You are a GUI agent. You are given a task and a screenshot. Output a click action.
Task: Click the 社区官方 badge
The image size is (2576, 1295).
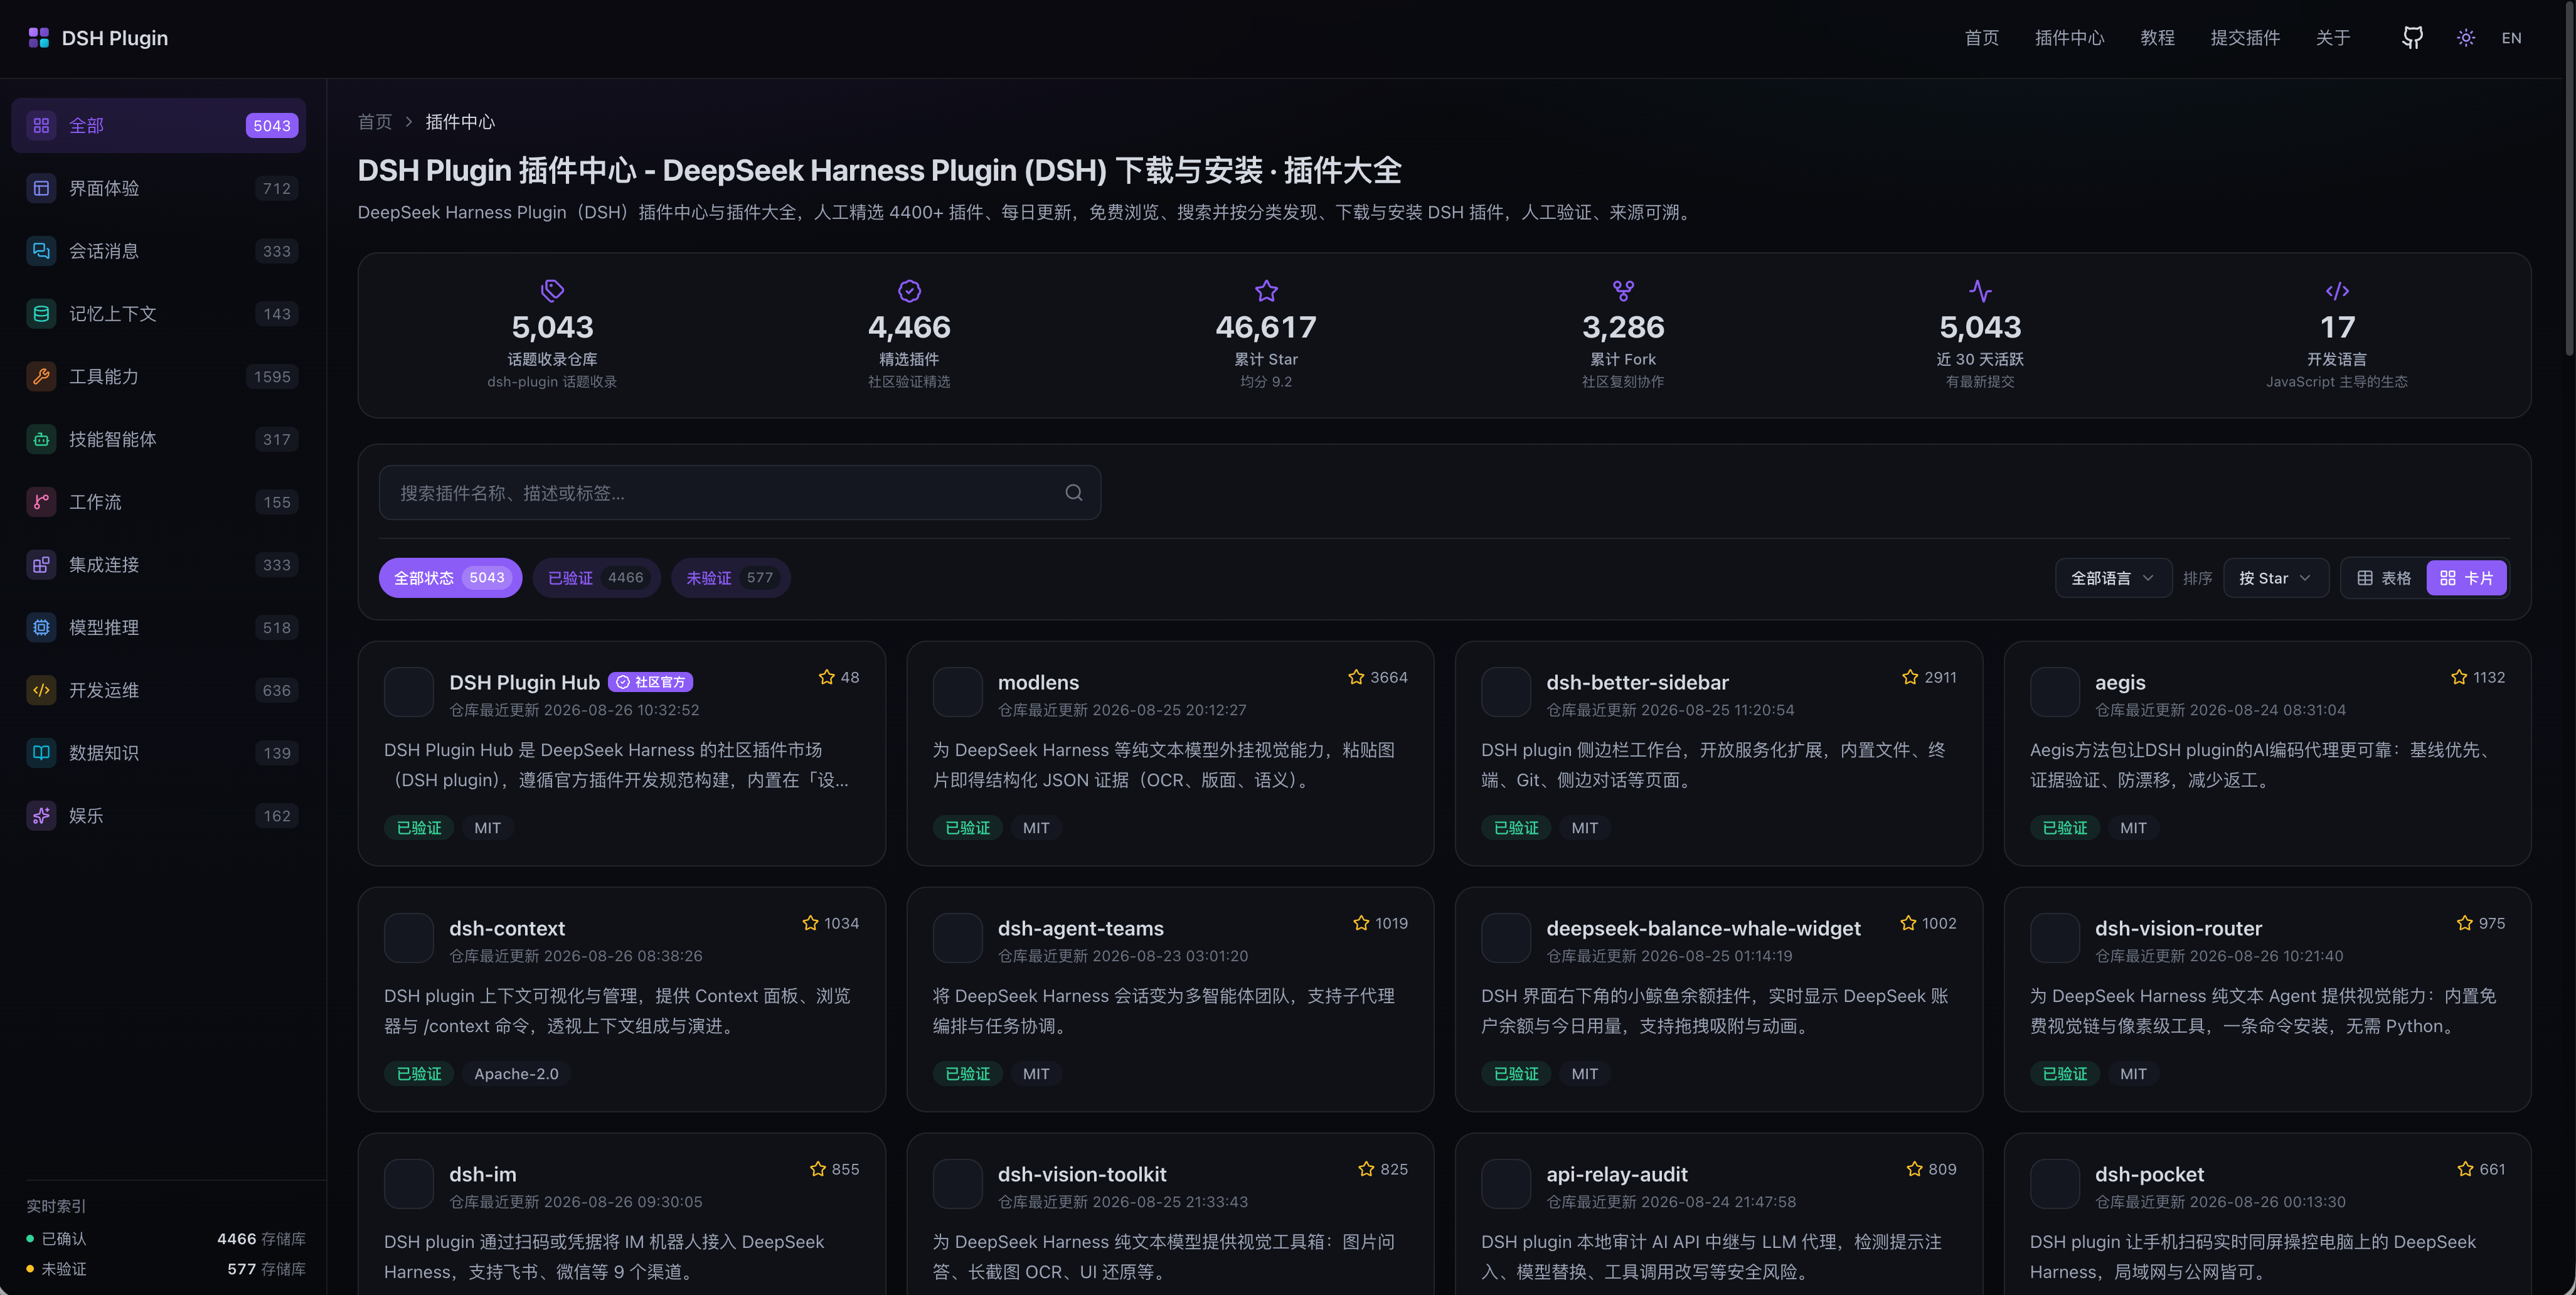650,682
